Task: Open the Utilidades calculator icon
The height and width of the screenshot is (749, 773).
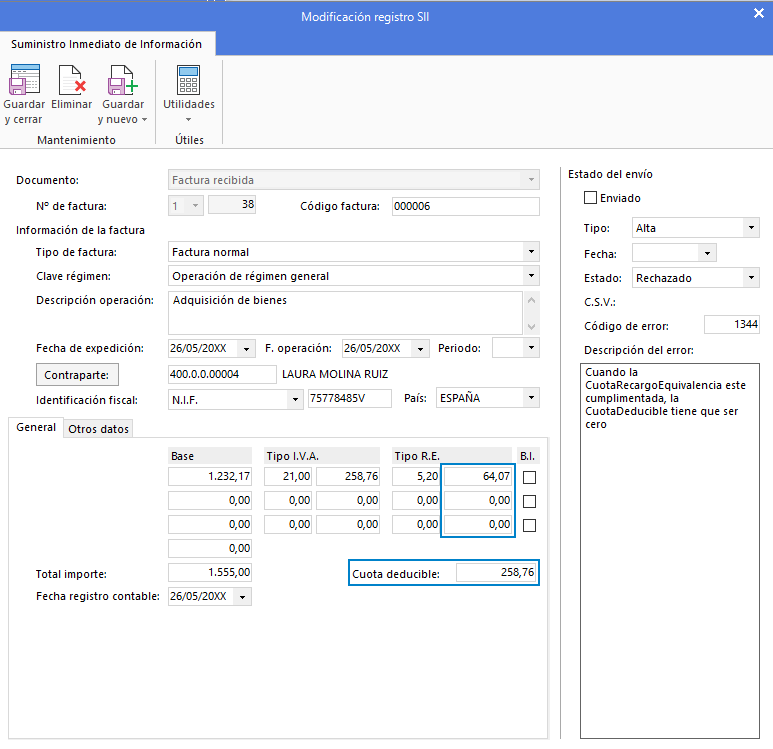Action: (188, 80)
